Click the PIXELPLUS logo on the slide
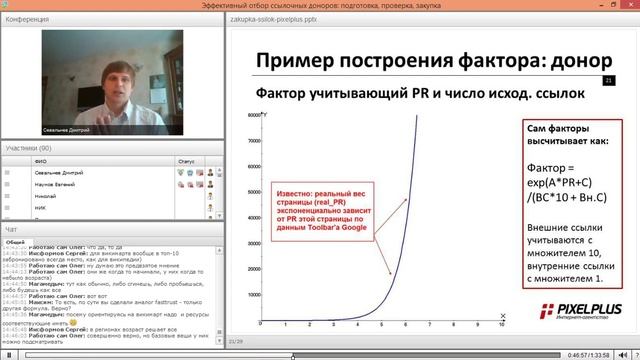Image resolution: width=640 pixels, height=360 pixels. coord(580,311)
